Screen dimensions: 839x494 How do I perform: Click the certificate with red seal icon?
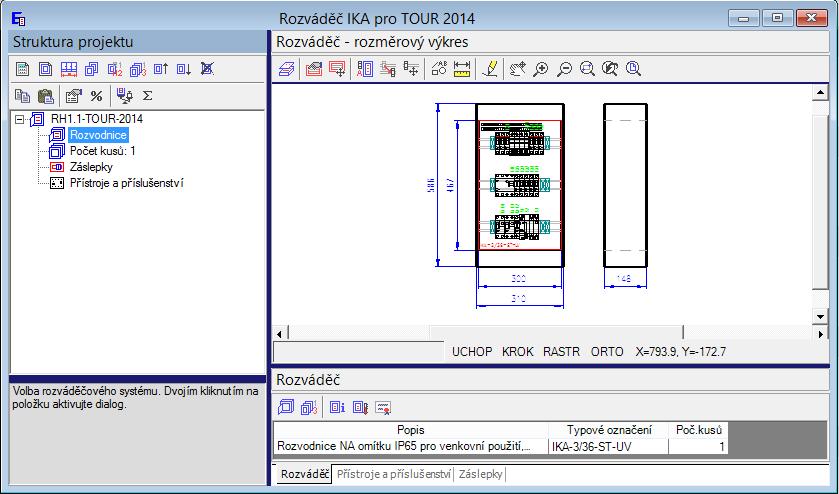coord(383,408)
